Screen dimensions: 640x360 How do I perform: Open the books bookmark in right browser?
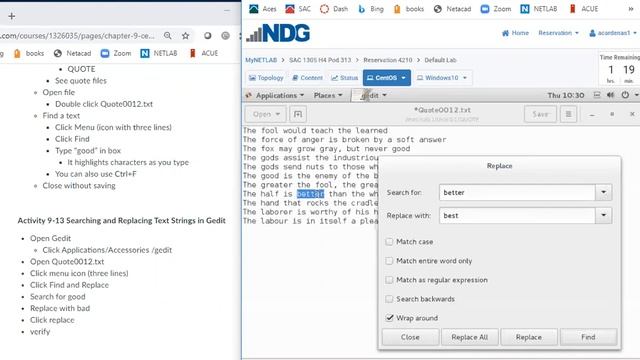(x=409, y=9)
